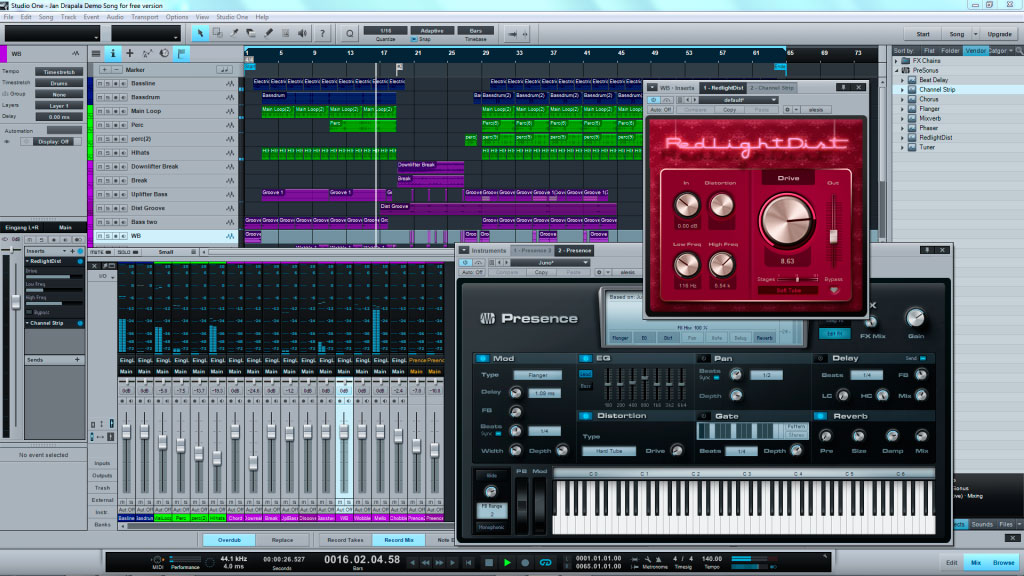The image size is (1024, 576).
Task: Click the Upgrade button
Action: (999, 34)
